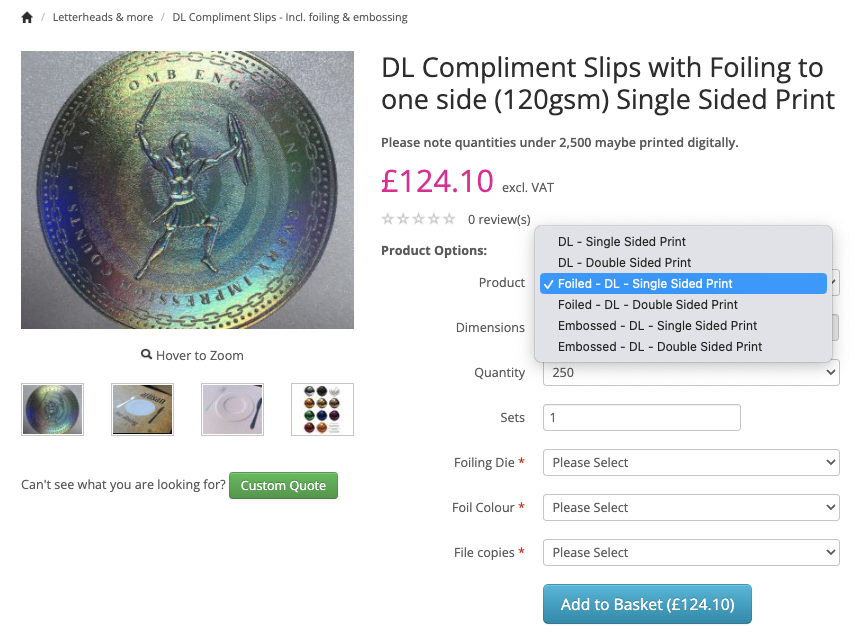Pick Embossed - DL - Single Sided Print
The image size is (864, 643).
tap(657, 326)
